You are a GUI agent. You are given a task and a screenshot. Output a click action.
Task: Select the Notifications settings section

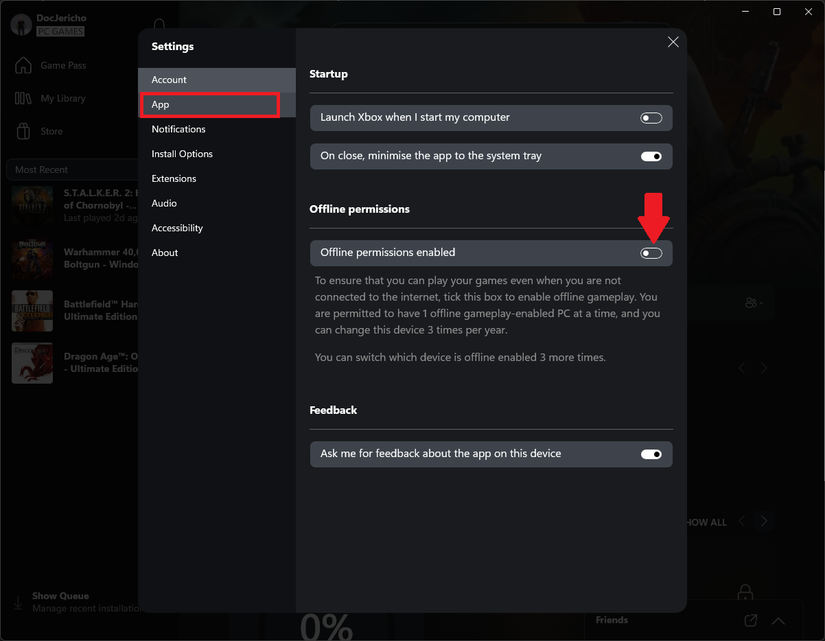coord(178,128)
